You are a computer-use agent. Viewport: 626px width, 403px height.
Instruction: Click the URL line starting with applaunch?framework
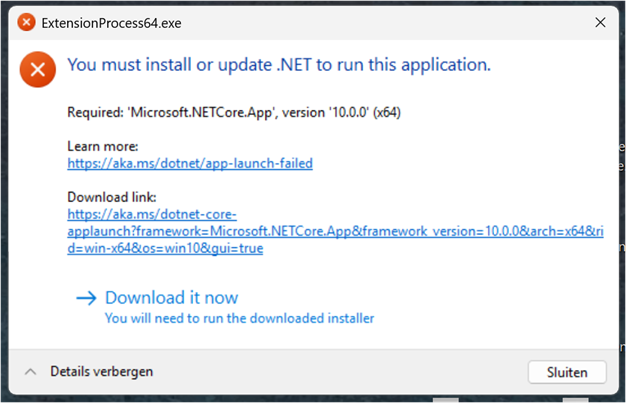coord(335,231)
